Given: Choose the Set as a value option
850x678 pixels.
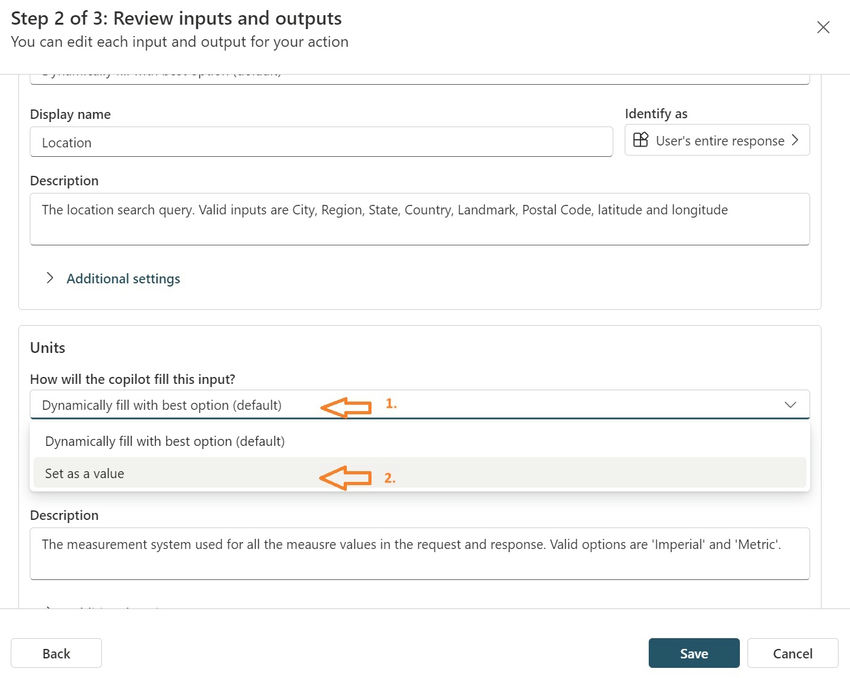Looking at the screenshot, I should coord(85,473).
